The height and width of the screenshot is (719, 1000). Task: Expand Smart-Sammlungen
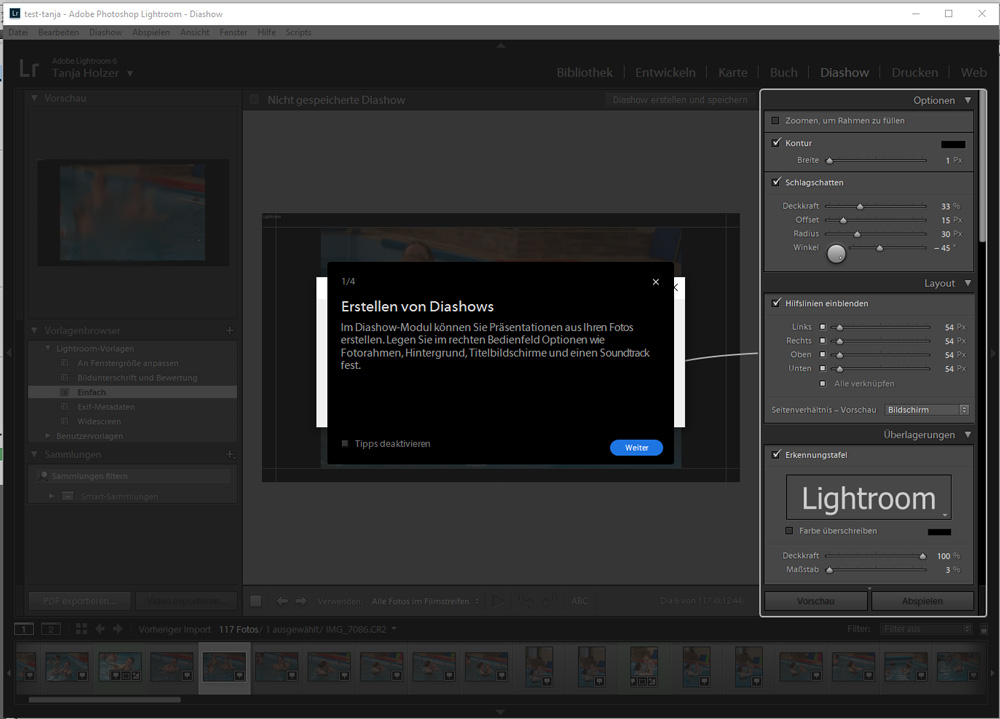click(52, 496)
